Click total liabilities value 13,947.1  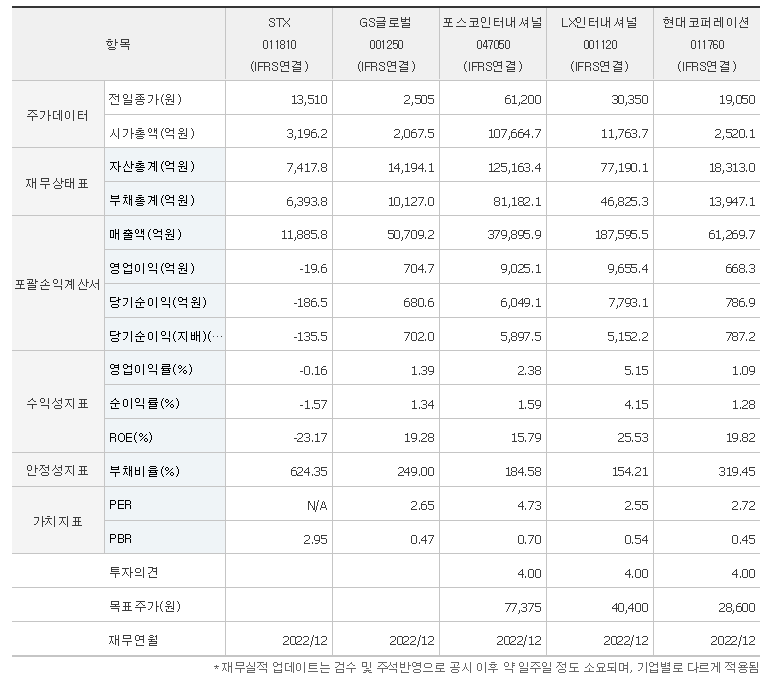732,201
